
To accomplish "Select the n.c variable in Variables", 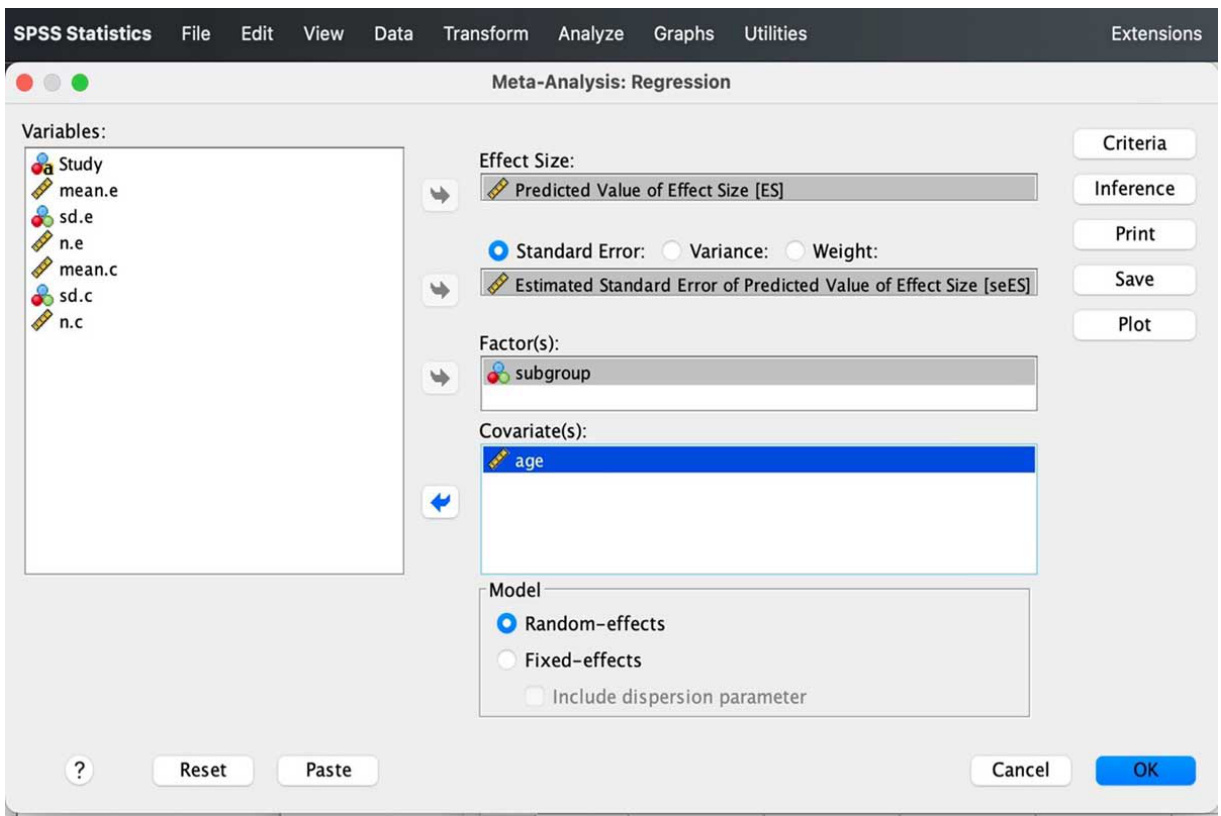I will tap(214, 322).
